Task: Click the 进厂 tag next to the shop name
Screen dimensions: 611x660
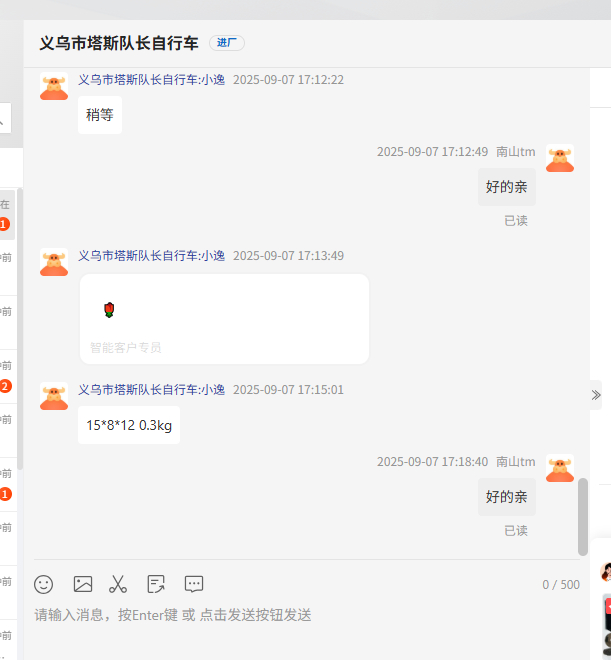Action: pos(227,43)
